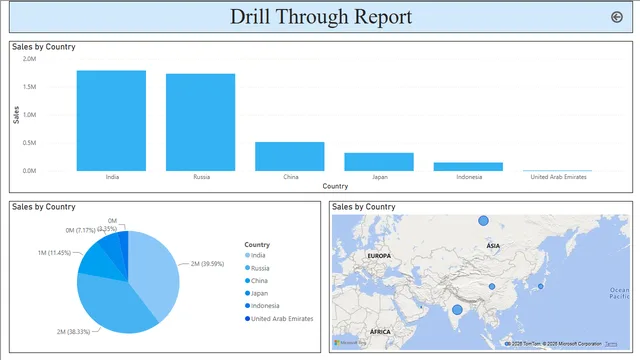Click the India legend swatch in pie legend

[247, 255]
